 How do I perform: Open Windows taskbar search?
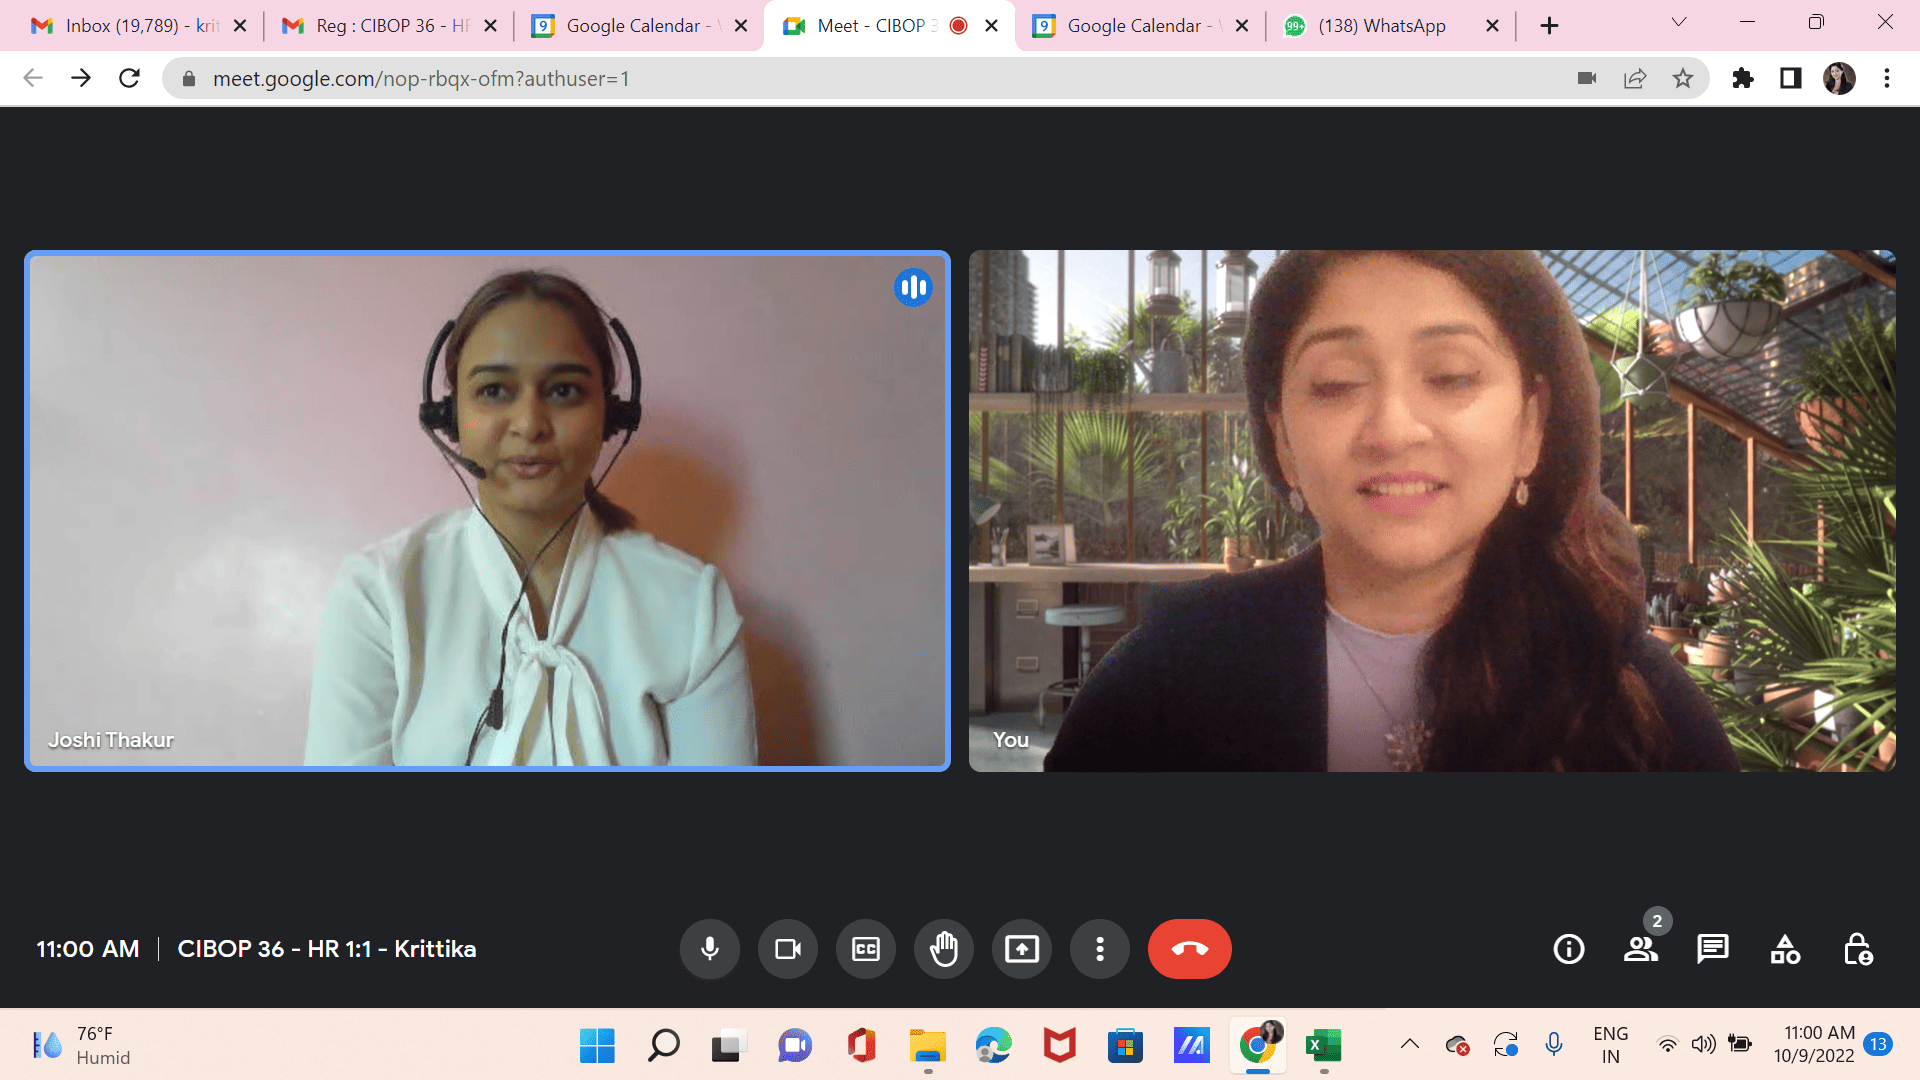pyautogui.click(x=663, y=1046)
